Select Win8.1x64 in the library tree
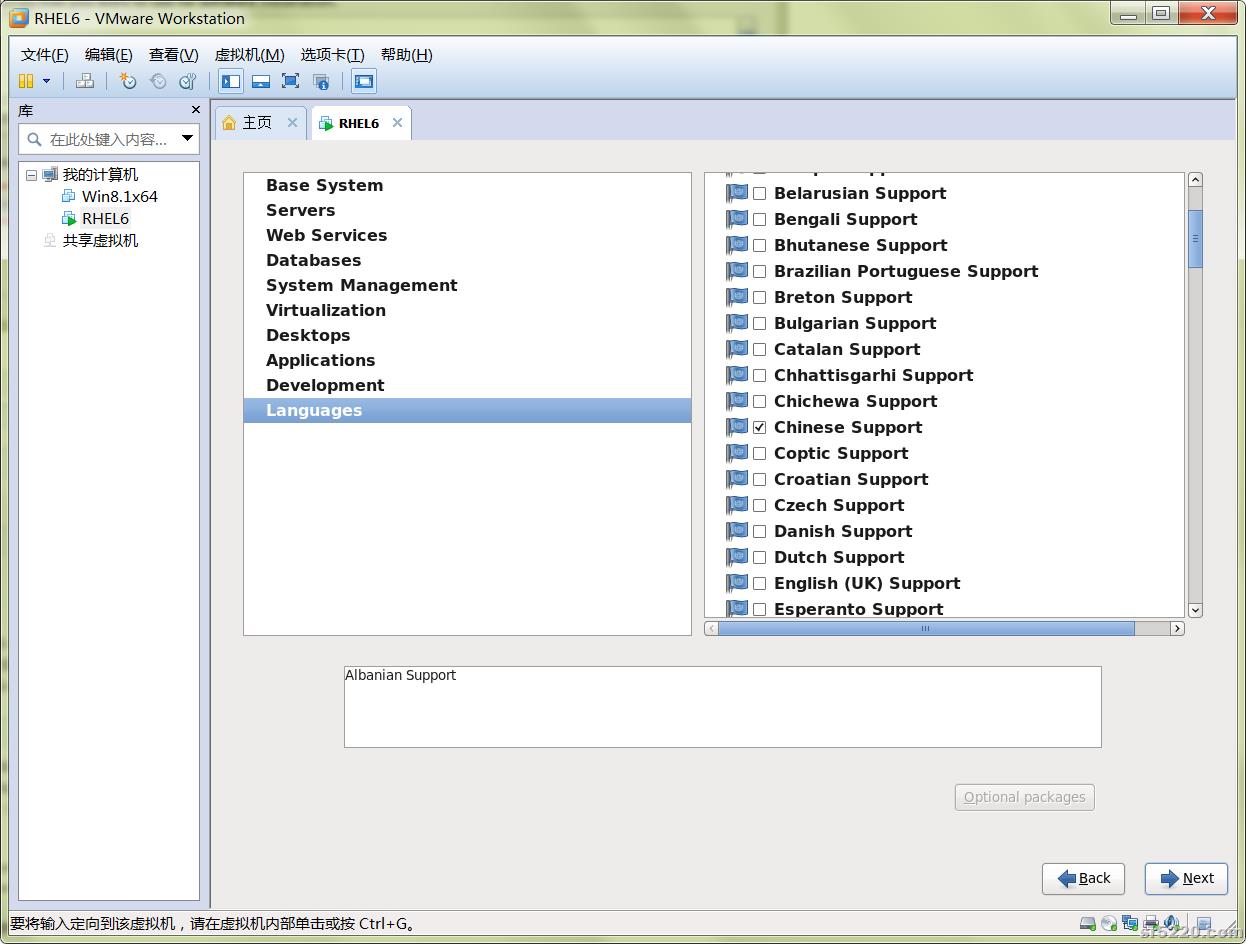Image resolution: width=1246 pixels, height=944 pixels. pos(119,196)
